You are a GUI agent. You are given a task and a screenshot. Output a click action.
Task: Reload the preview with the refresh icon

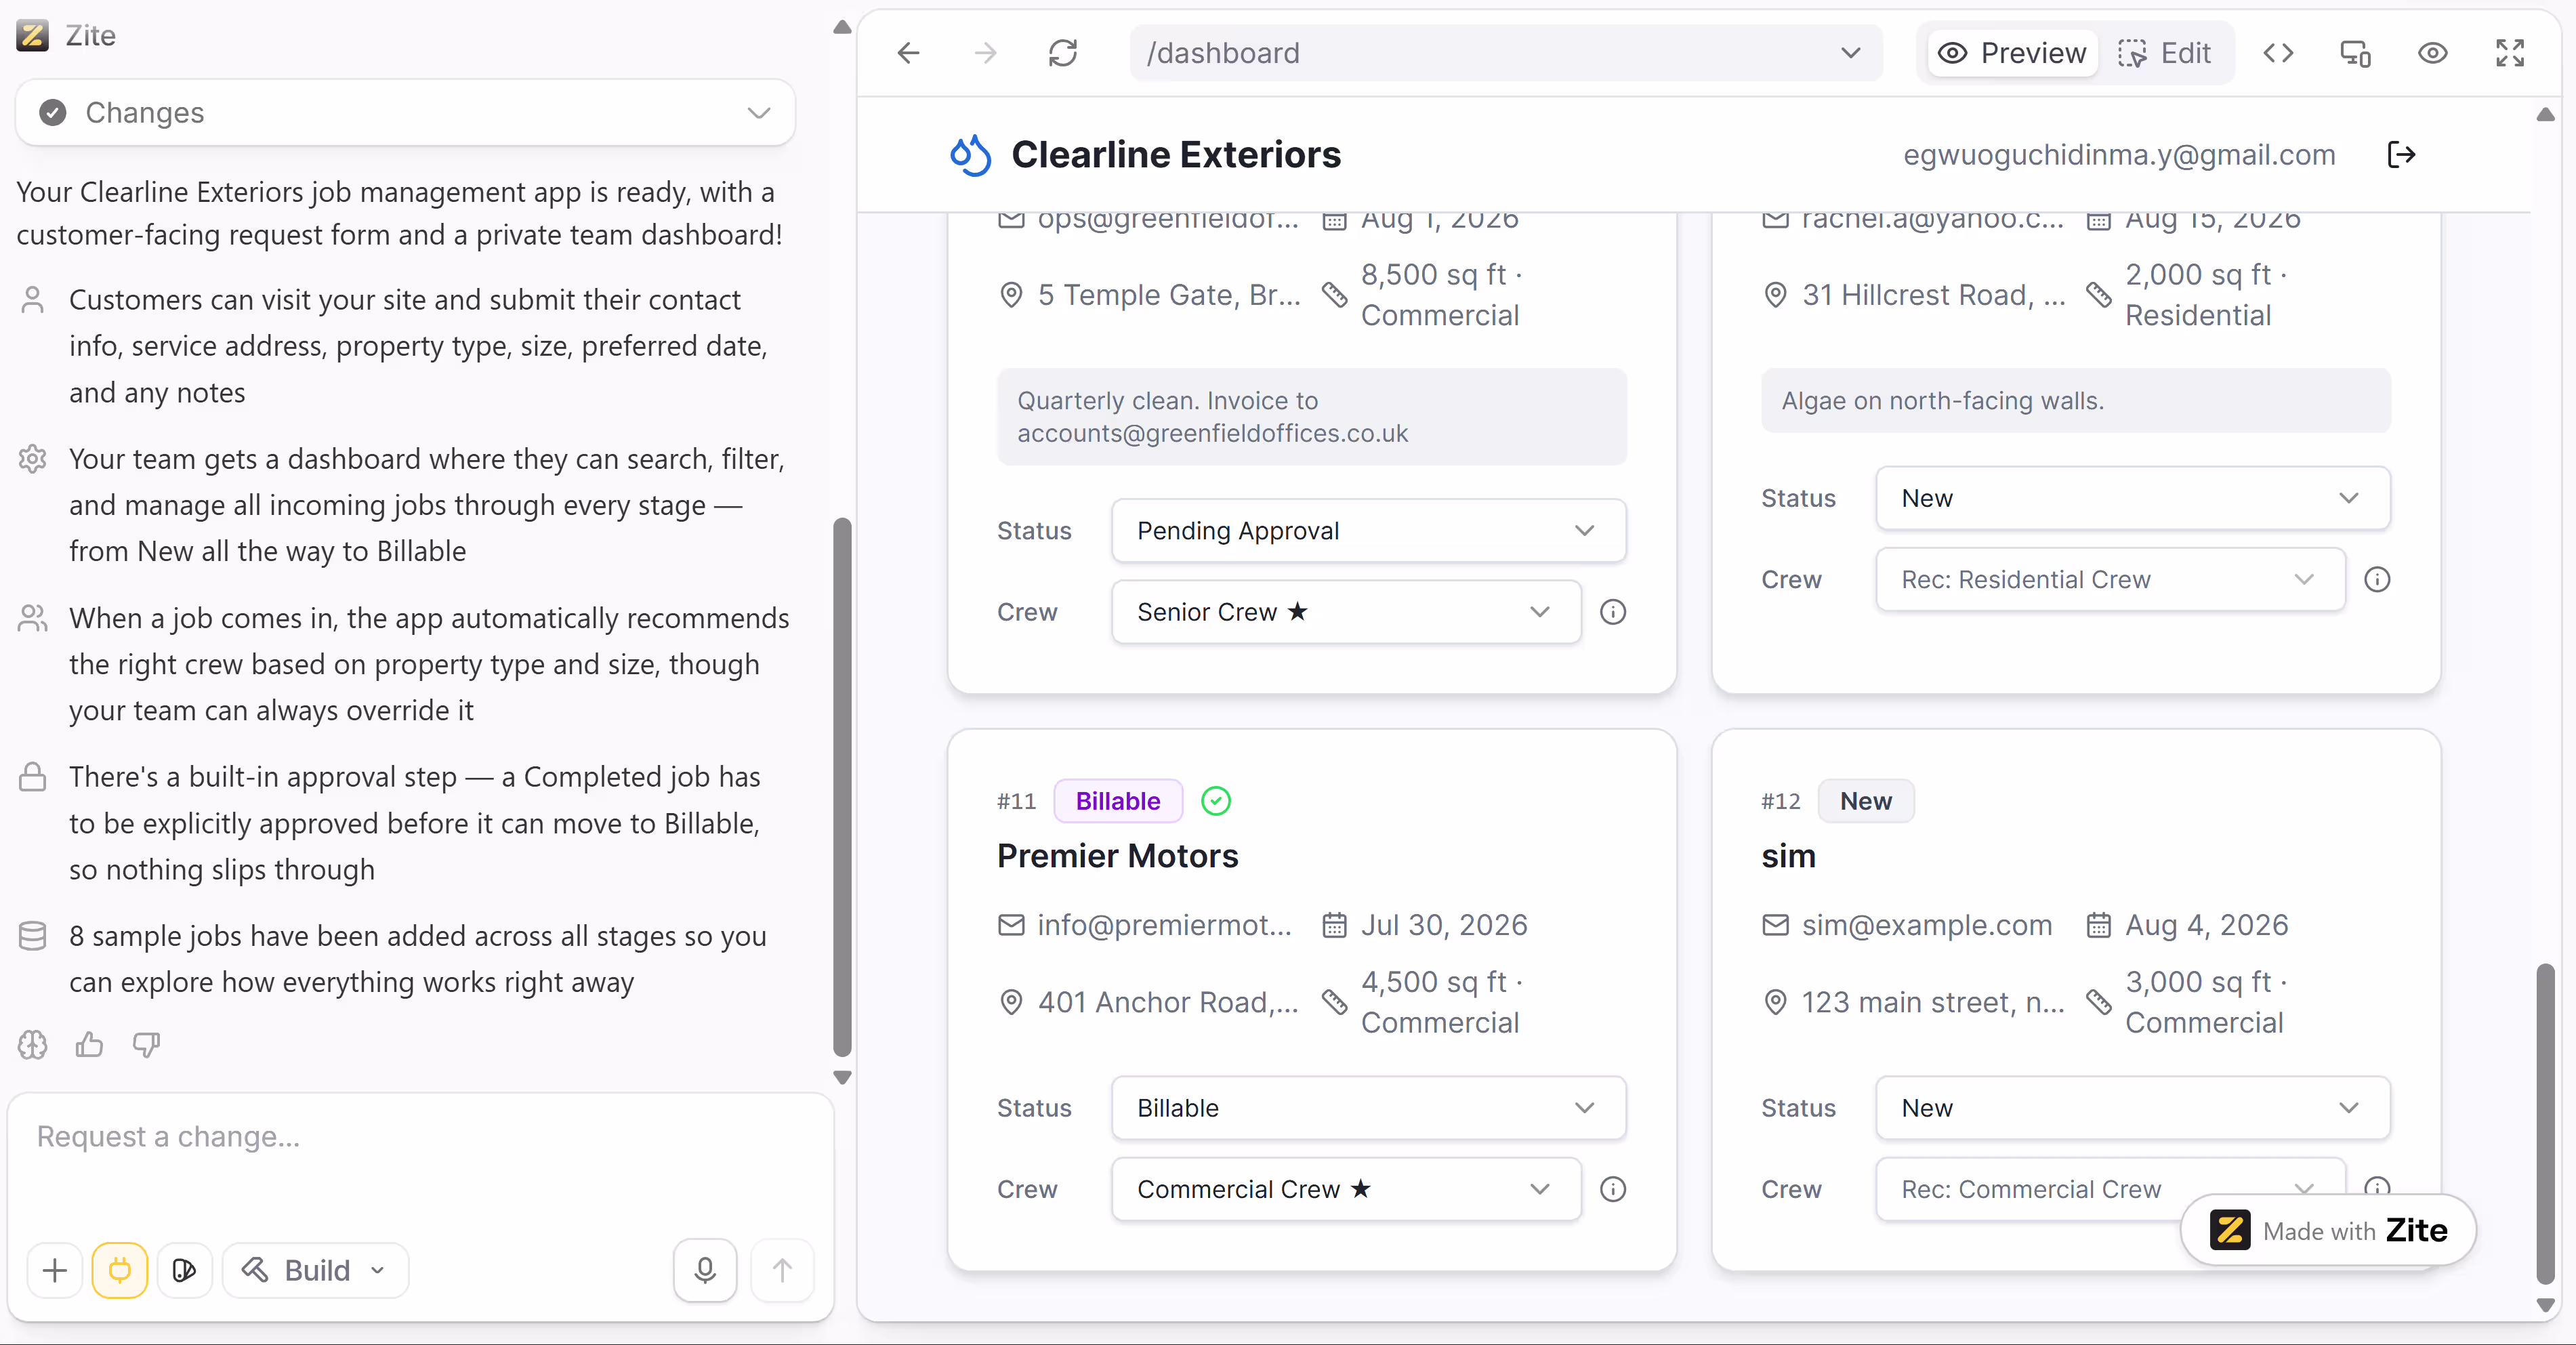click(1063, 53)
